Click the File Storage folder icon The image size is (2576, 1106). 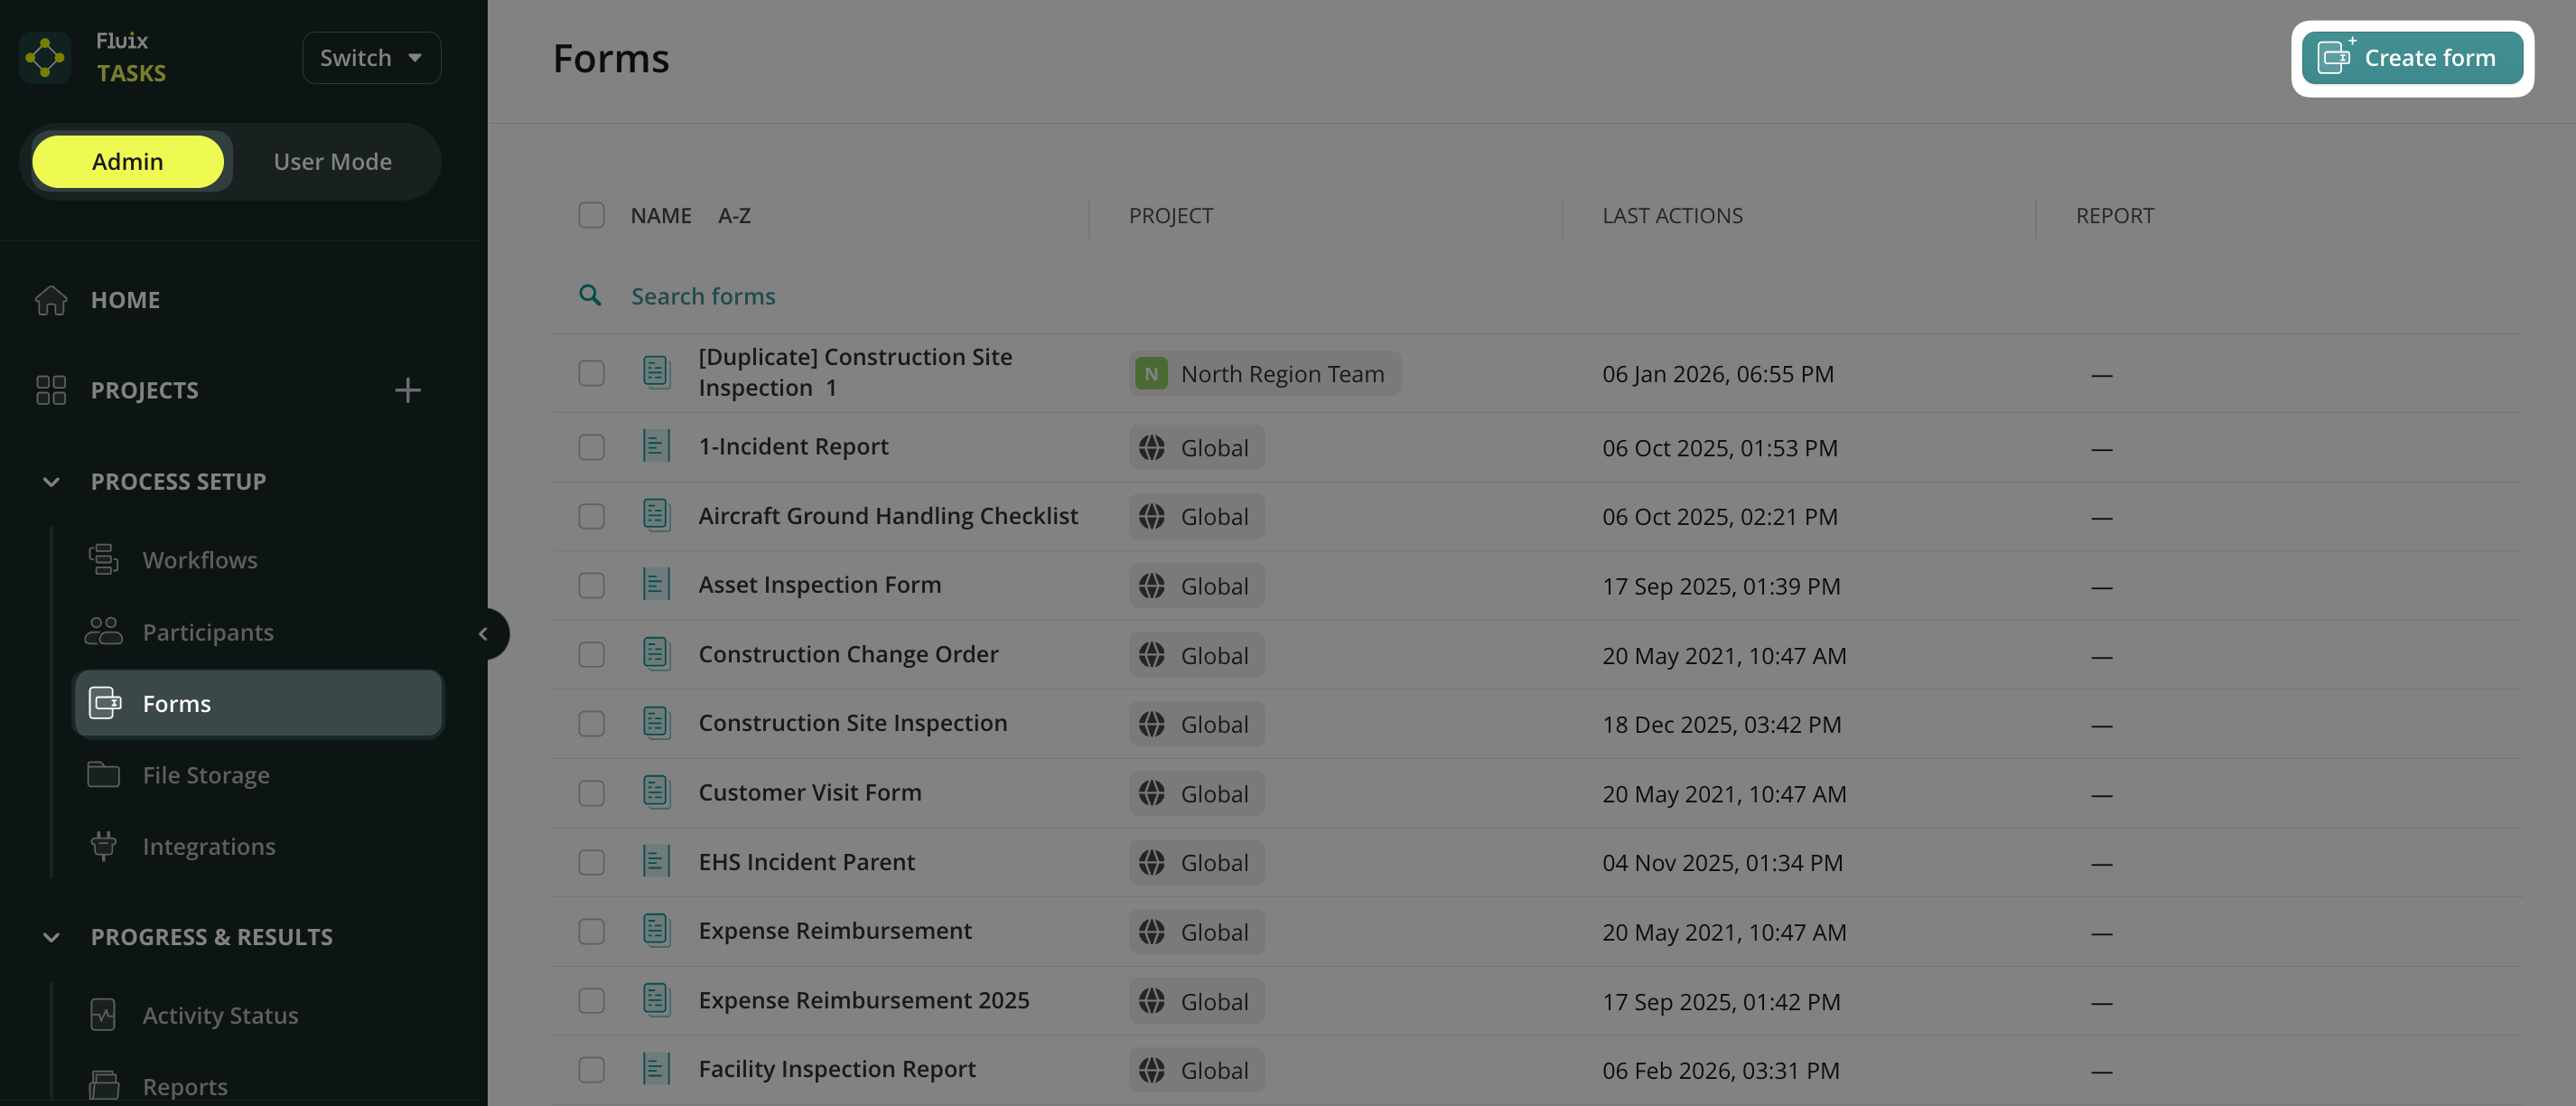pyautogui.click(x=103, y=775)
